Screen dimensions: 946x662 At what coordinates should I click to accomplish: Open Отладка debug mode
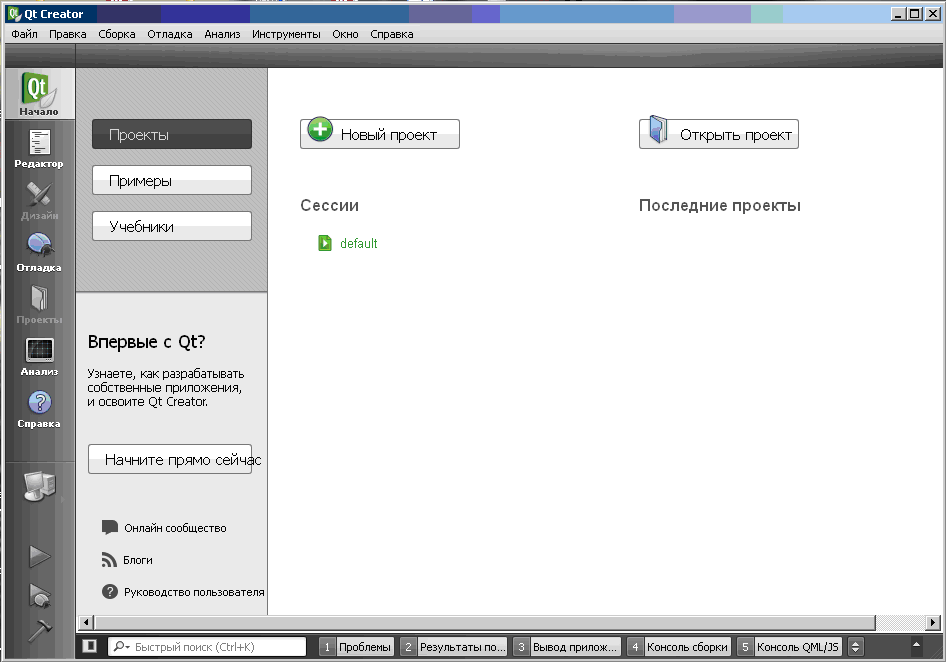[x=39, y=253]
